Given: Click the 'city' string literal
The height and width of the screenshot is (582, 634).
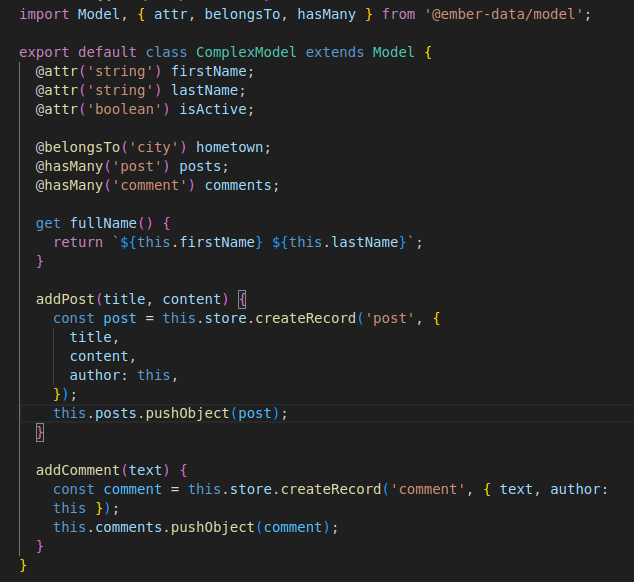Looking at the screenshot, I should point(154,147).
